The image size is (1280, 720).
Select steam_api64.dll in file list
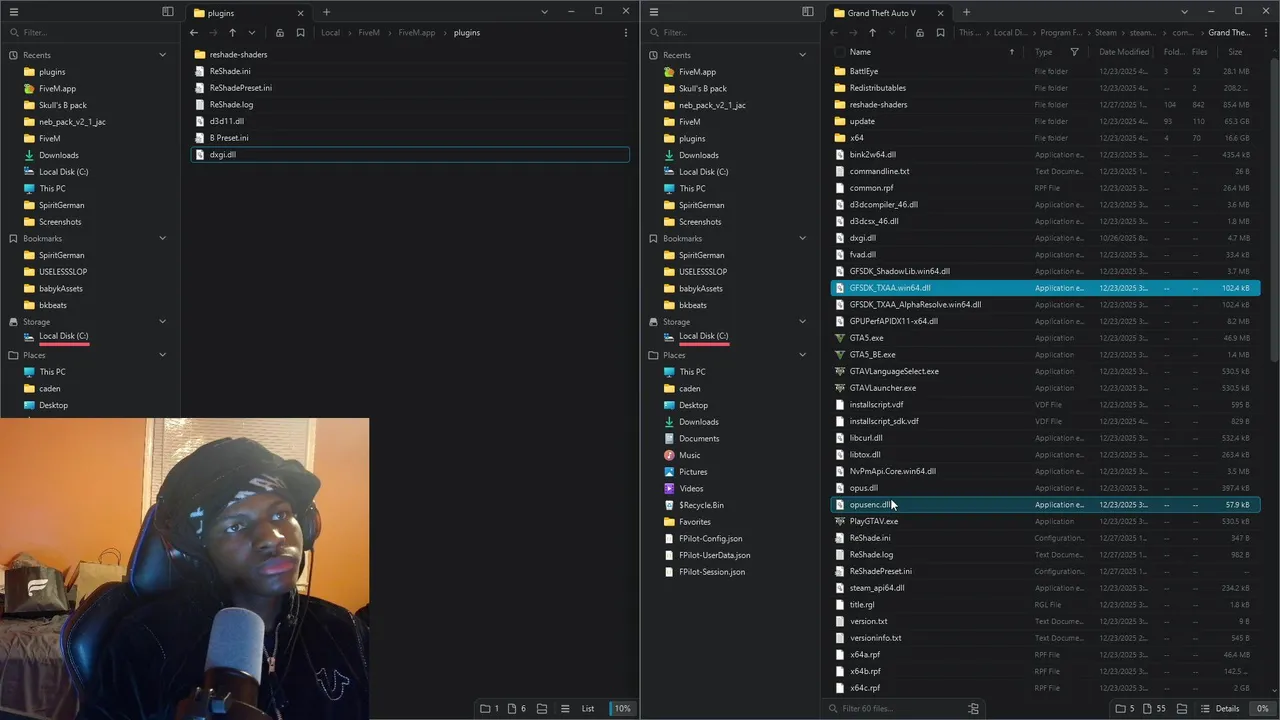pyautogui.click(x=1045, y=588)
